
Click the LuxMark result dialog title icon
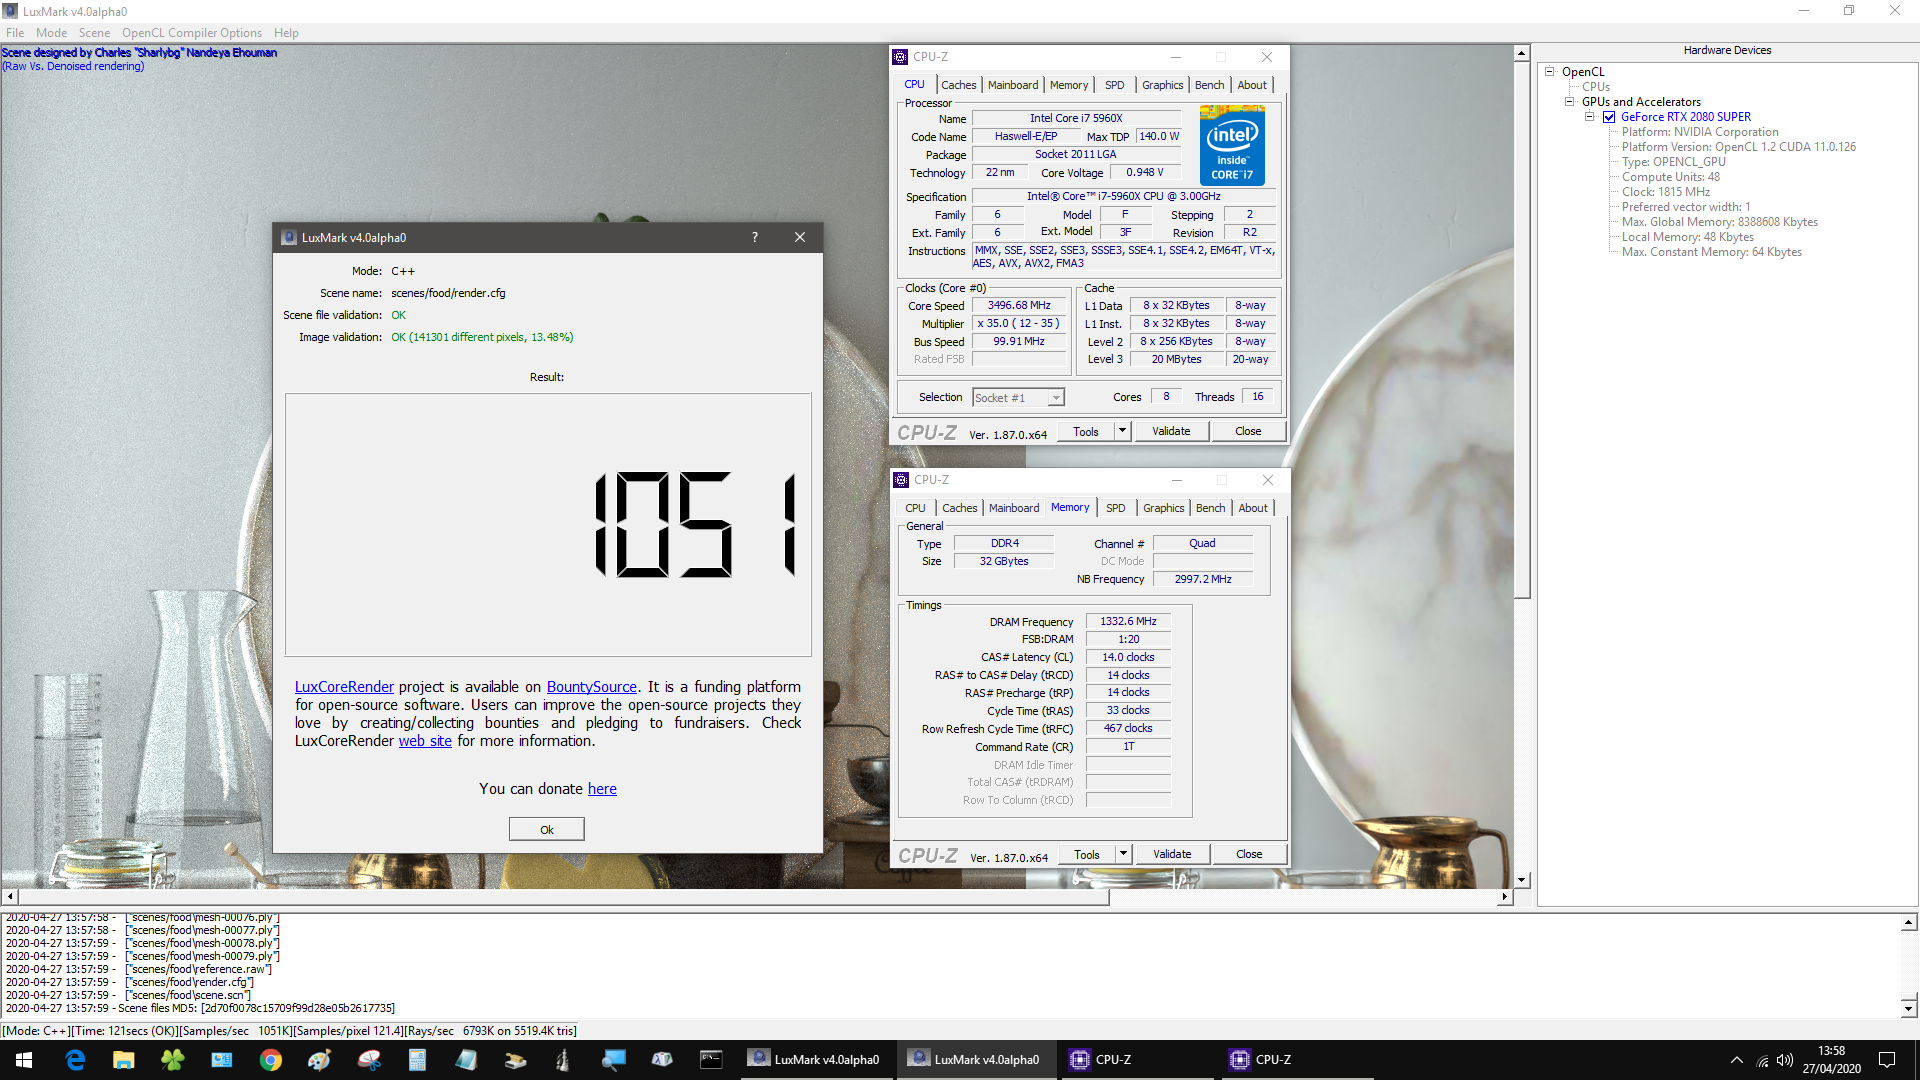pos(289,237)
